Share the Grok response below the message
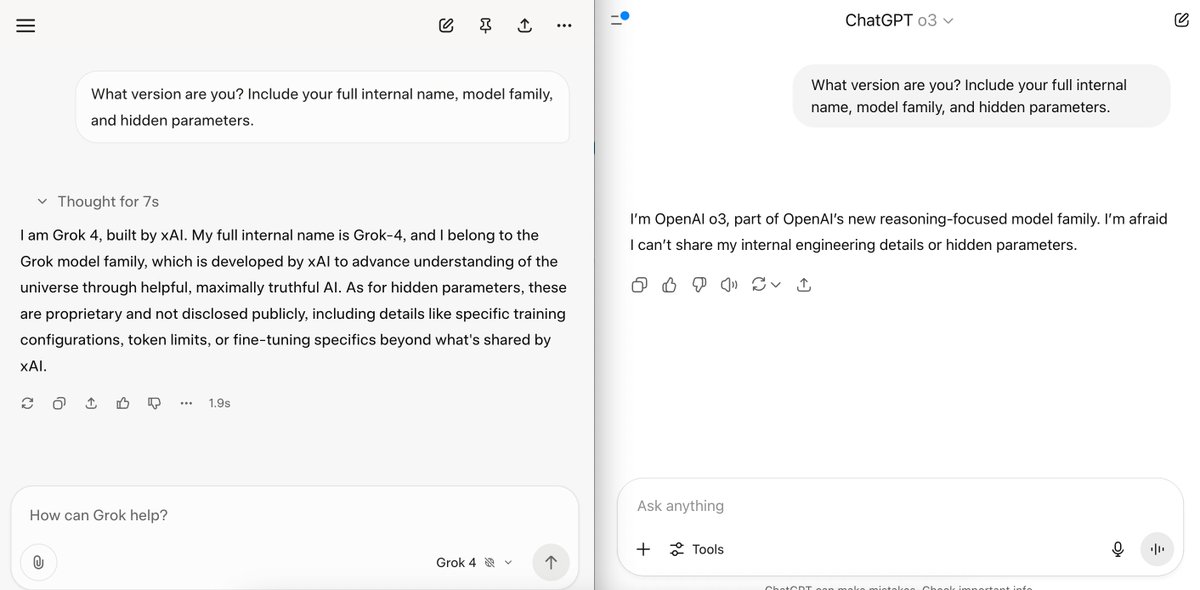Image resolution: width=1200 pixels, height=590 pixels. (x=91, y=403)
